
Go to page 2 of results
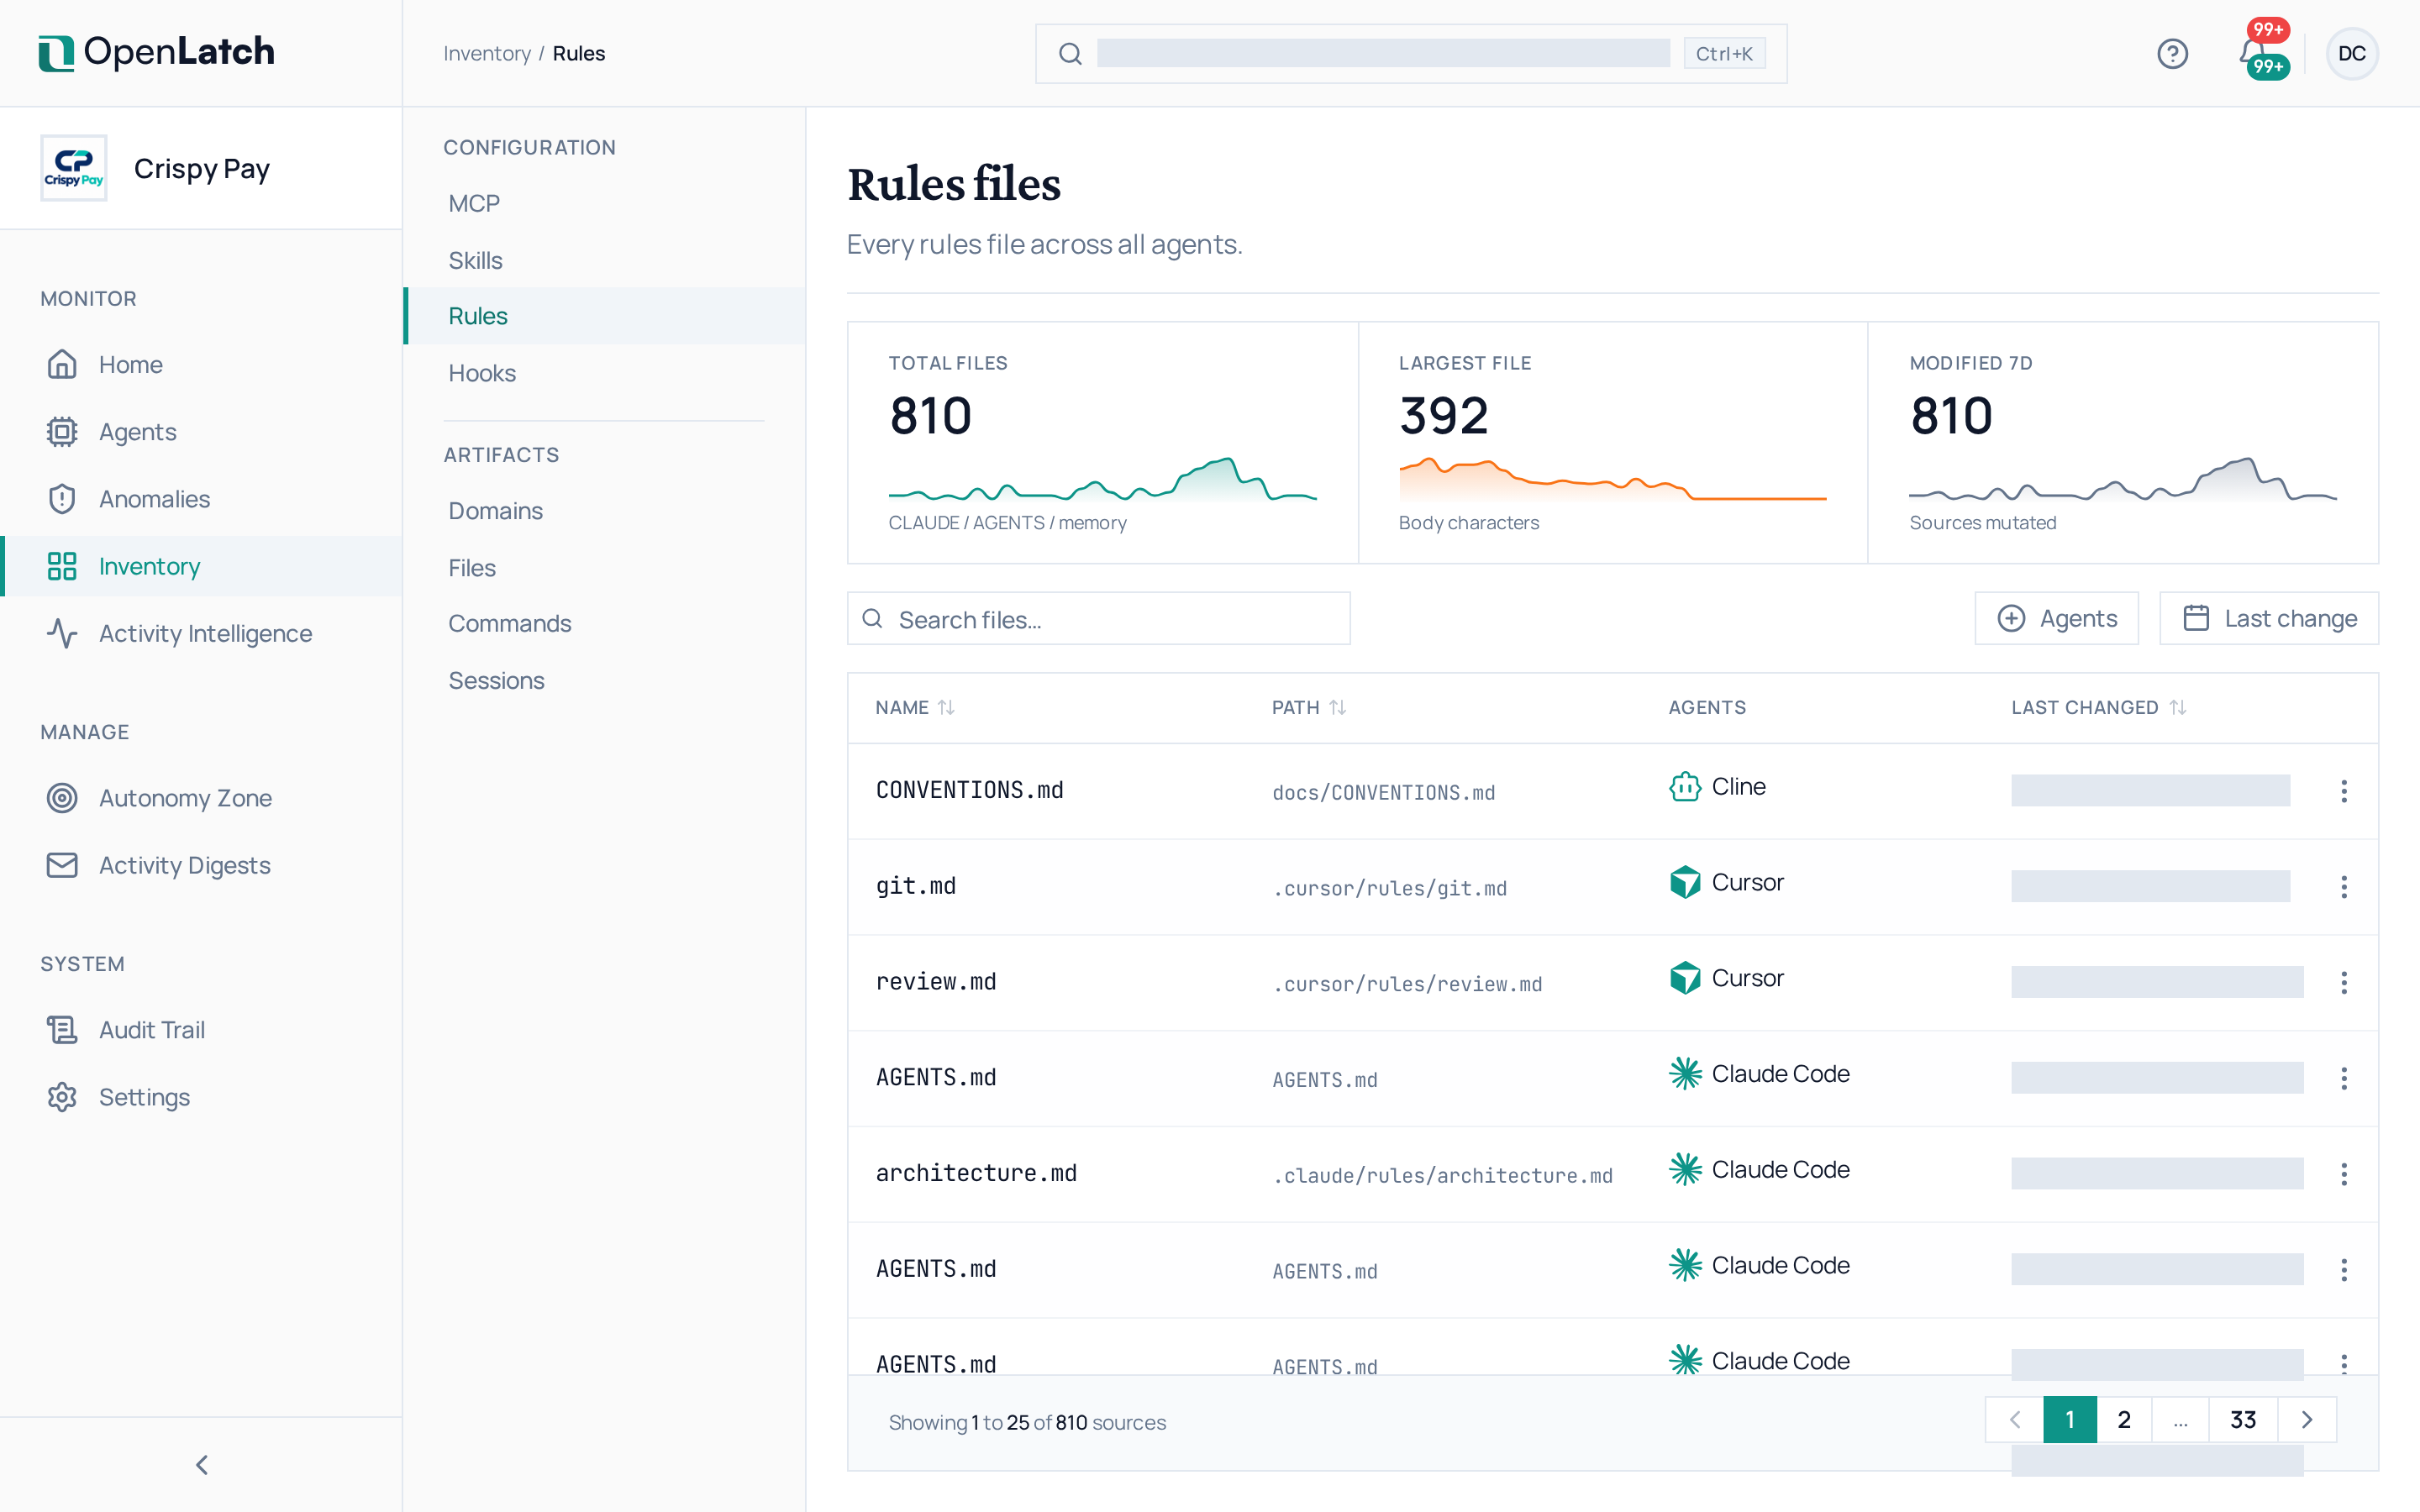click(2124, 1420)
